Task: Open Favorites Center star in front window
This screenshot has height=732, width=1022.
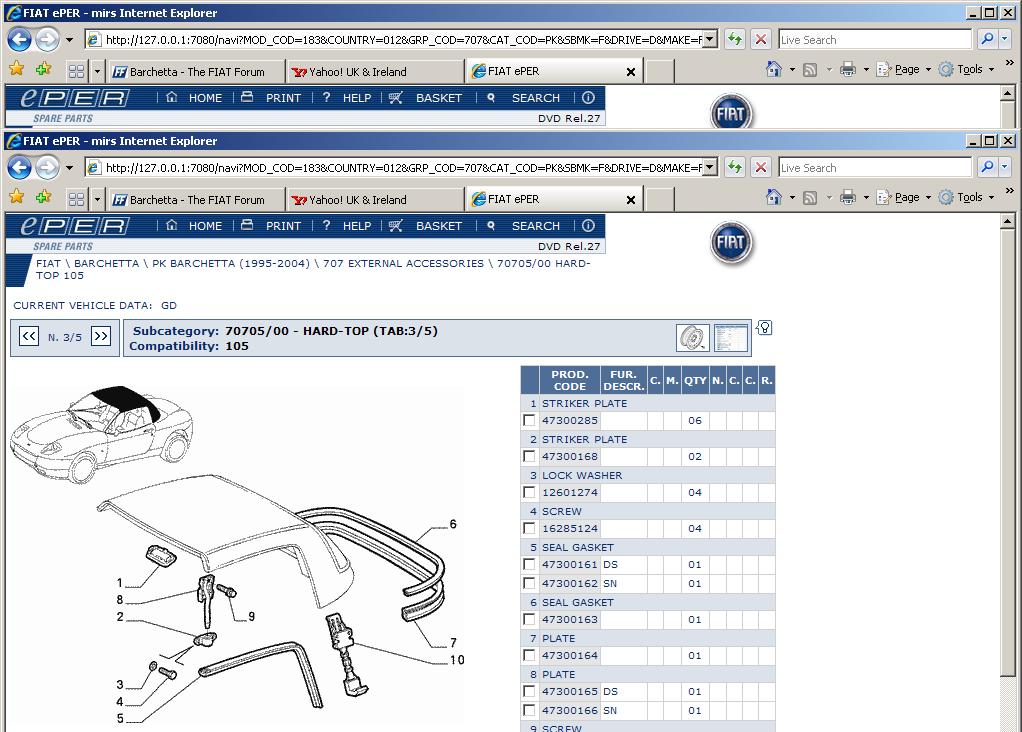Action: [x=16, y=197]
